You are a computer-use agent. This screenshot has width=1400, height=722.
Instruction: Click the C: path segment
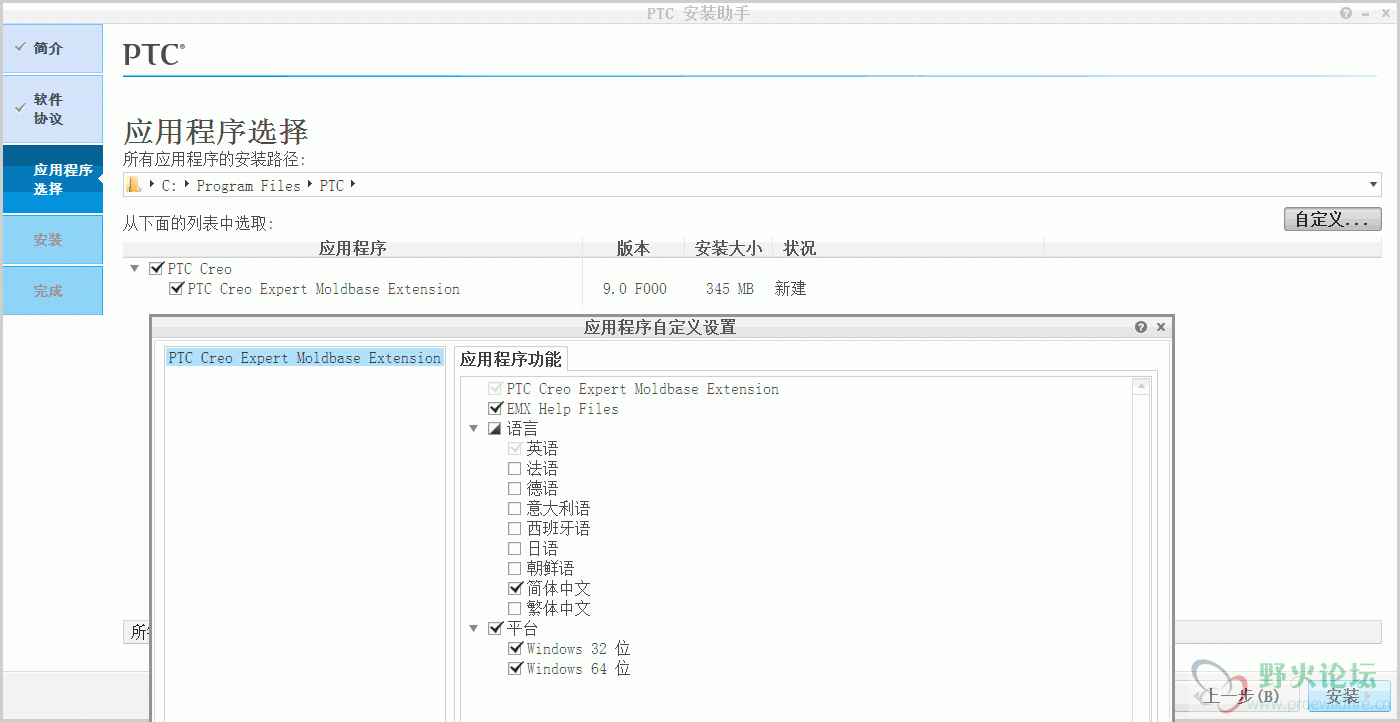[x=169, y=186]
